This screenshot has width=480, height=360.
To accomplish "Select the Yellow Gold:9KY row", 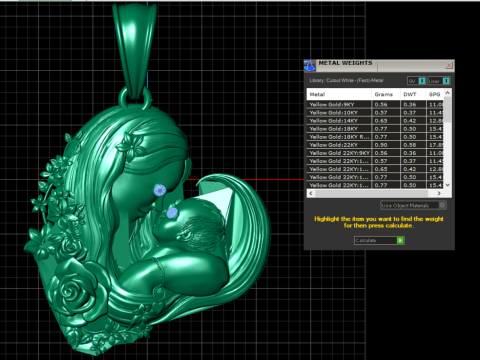I will tap(375, 105).
